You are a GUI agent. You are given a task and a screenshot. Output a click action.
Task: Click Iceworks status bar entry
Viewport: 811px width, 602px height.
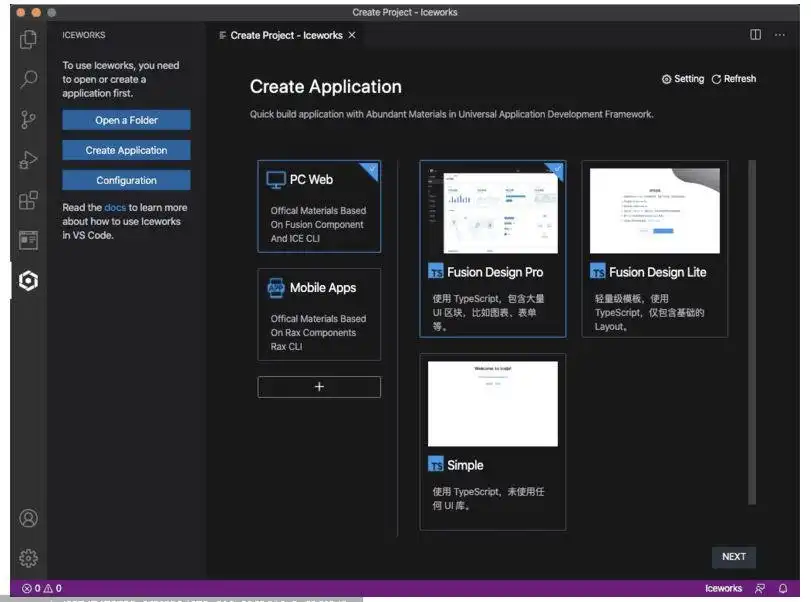[x=723, y=588]
